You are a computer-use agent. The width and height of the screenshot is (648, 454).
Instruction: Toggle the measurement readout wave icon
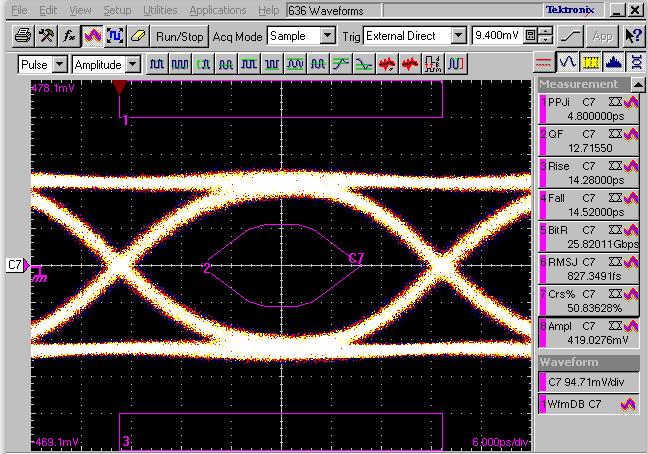(x=568, y=63)
